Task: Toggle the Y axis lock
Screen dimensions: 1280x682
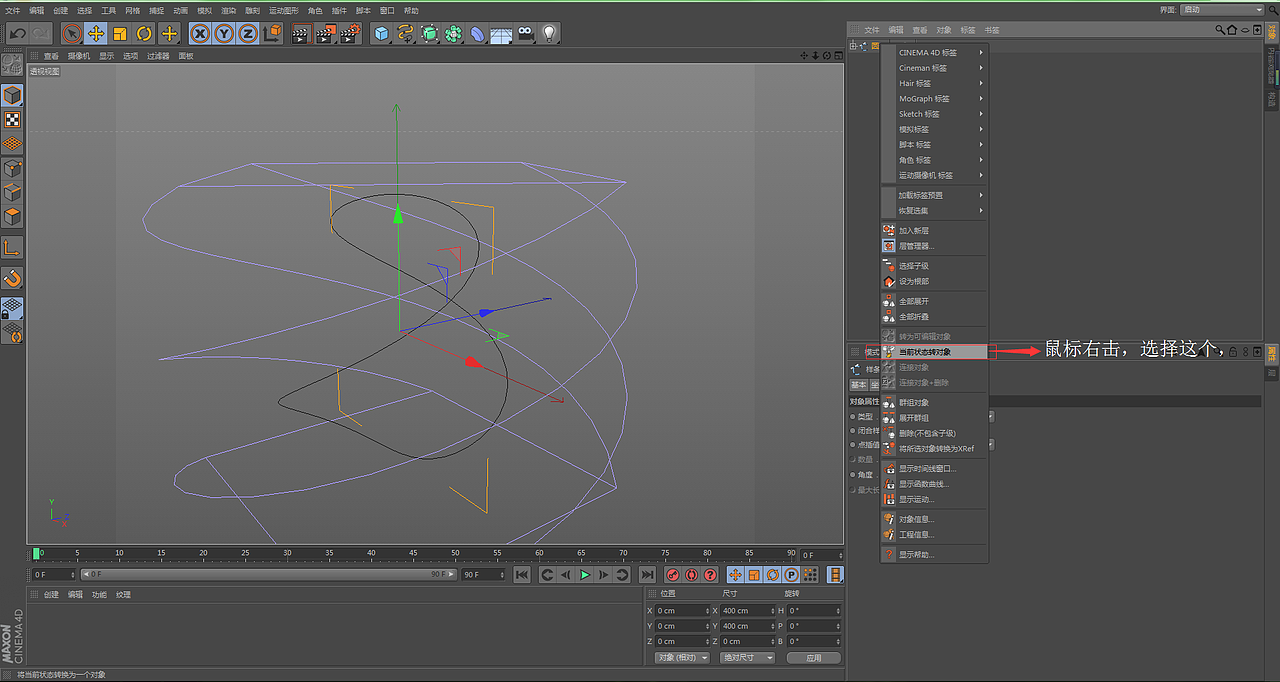Action: tap(224, 33)
